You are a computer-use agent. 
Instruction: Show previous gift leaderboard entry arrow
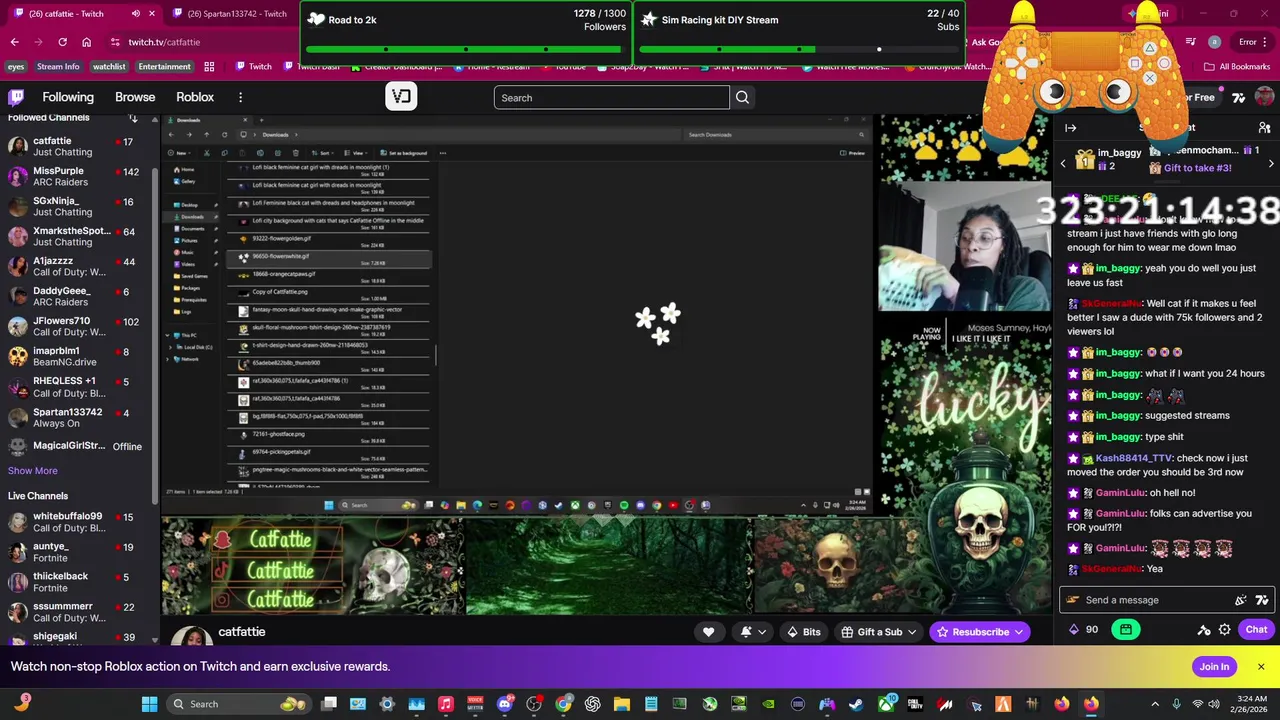pyautogui.click(x=1063, y=163)
